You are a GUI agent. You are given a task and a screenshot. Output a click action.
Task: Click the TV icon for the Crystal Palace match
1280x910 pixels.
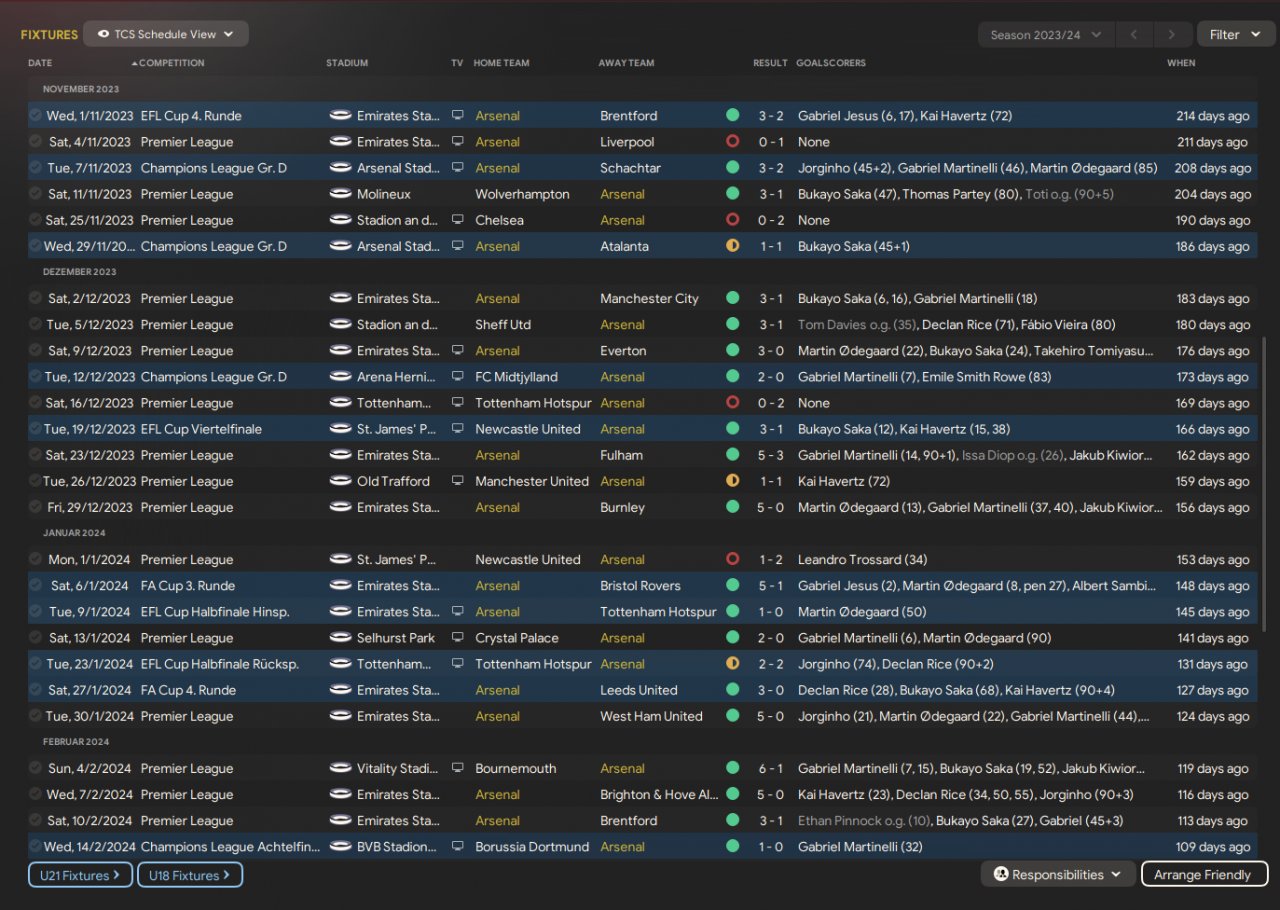point(458,638)
